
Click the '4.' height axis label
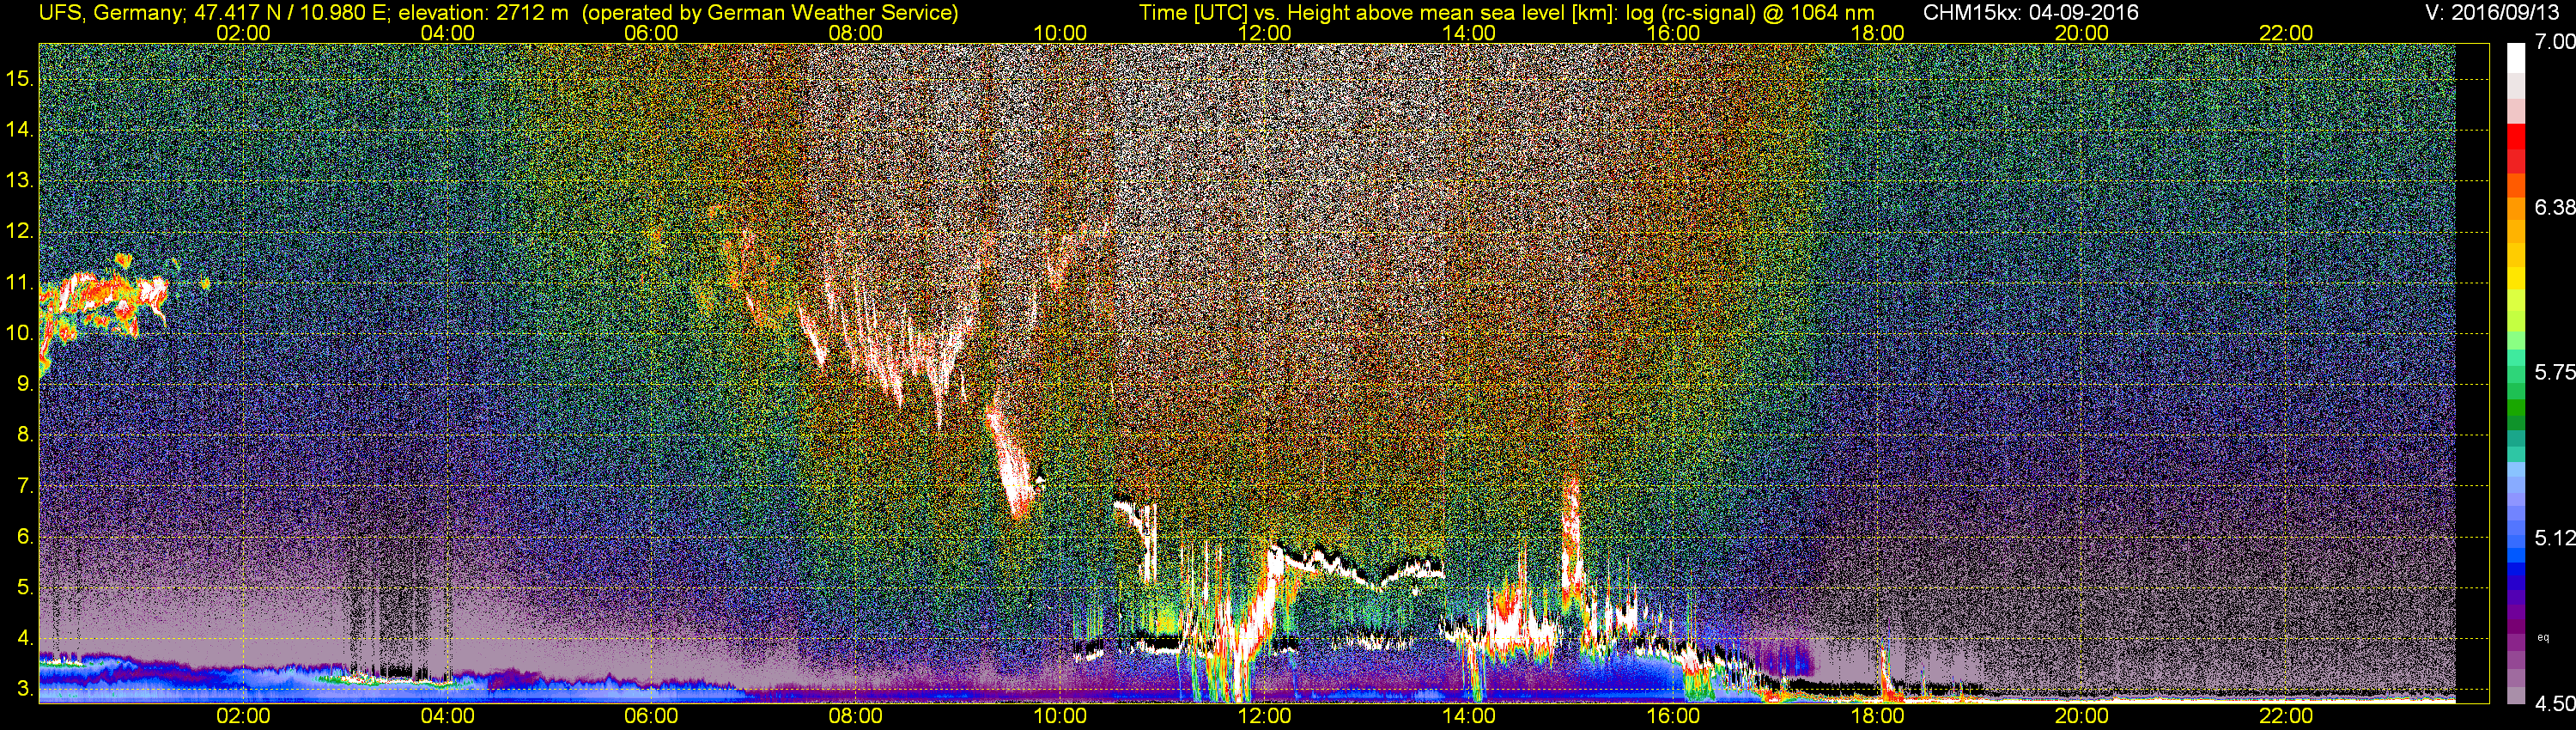point(25,638)
